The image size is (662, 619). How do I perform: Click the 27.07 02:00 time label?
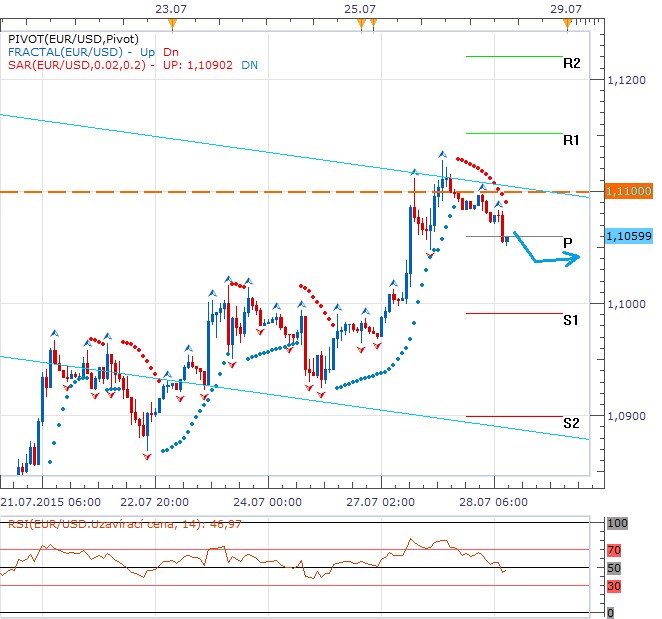(x=380, y=502)
